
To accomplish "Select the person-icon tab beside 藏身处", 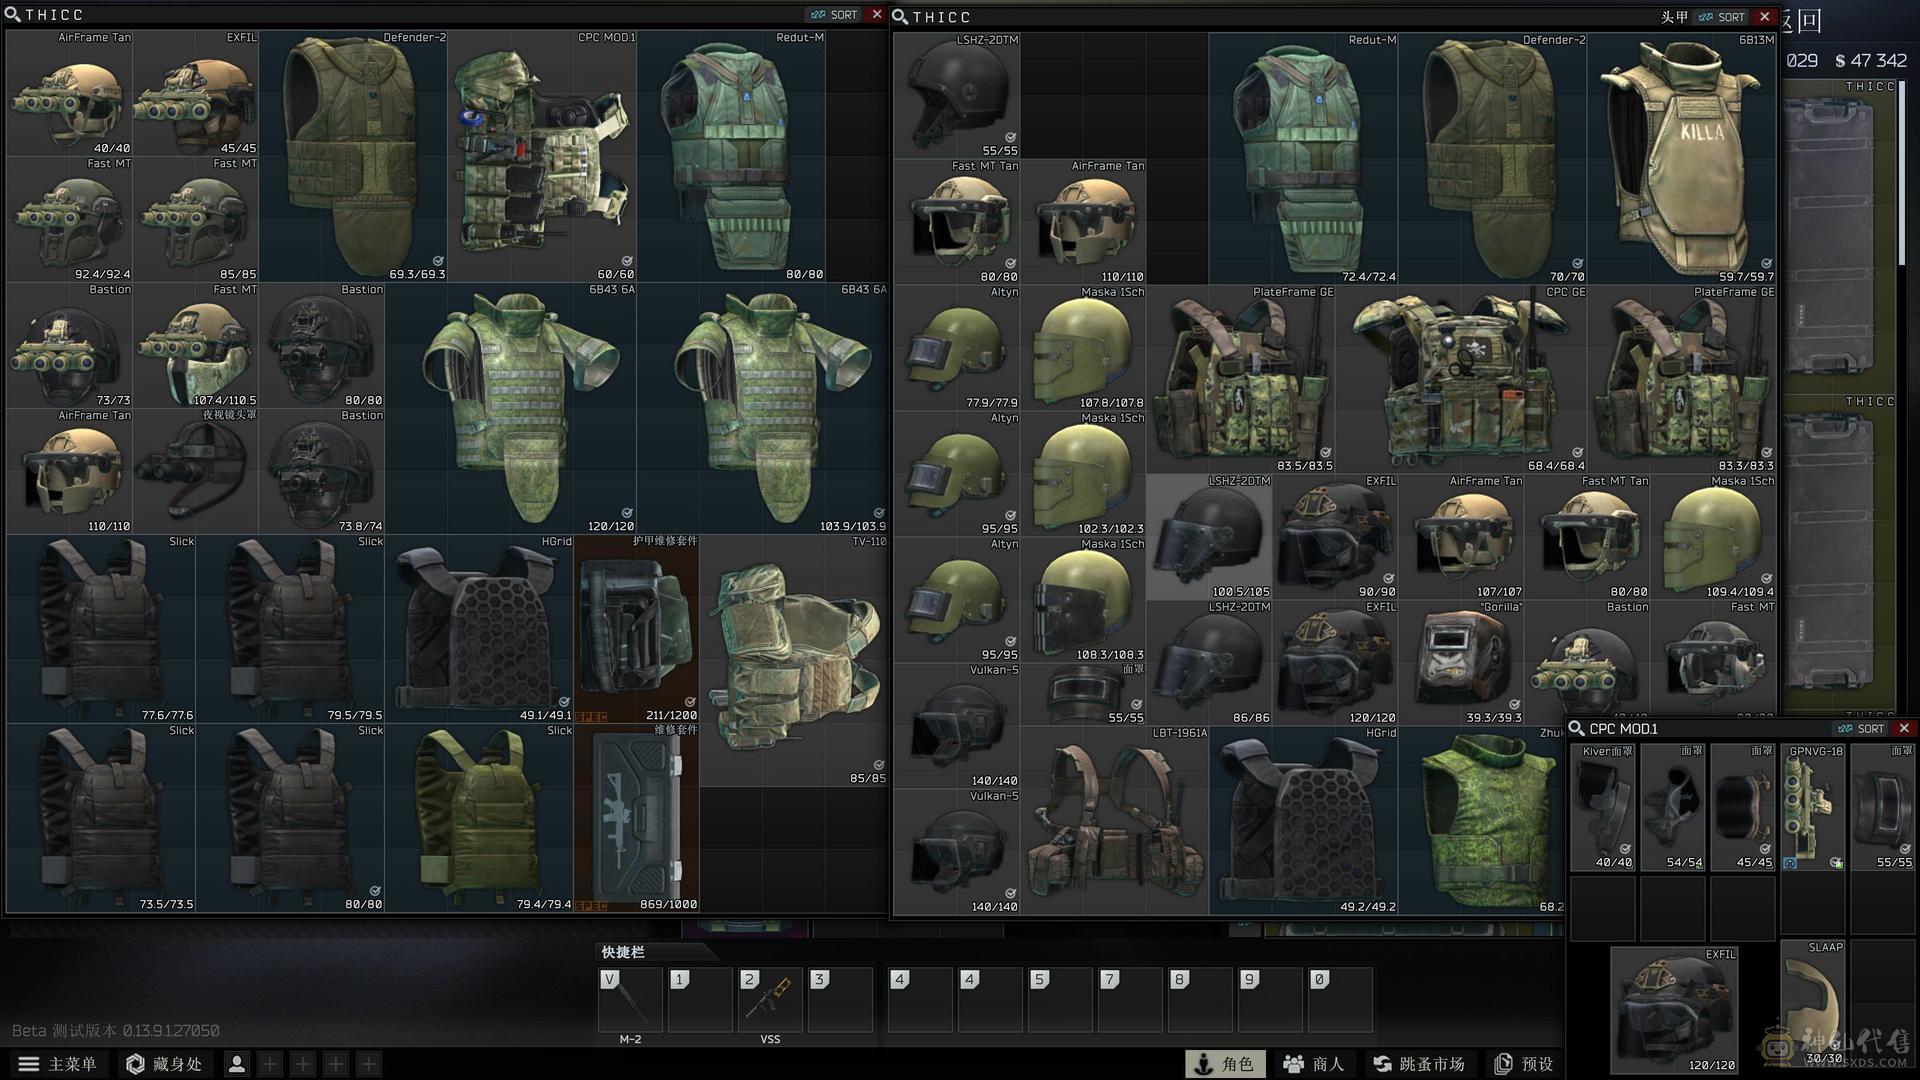I will (237, 1064).
